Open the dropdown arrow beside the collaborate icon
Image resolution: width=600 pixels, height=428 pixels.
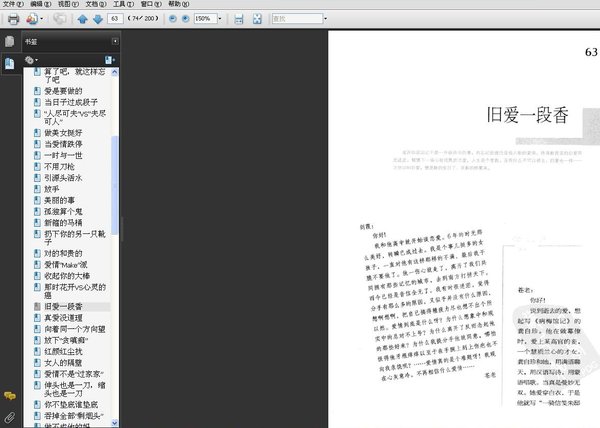click(41, 19)
